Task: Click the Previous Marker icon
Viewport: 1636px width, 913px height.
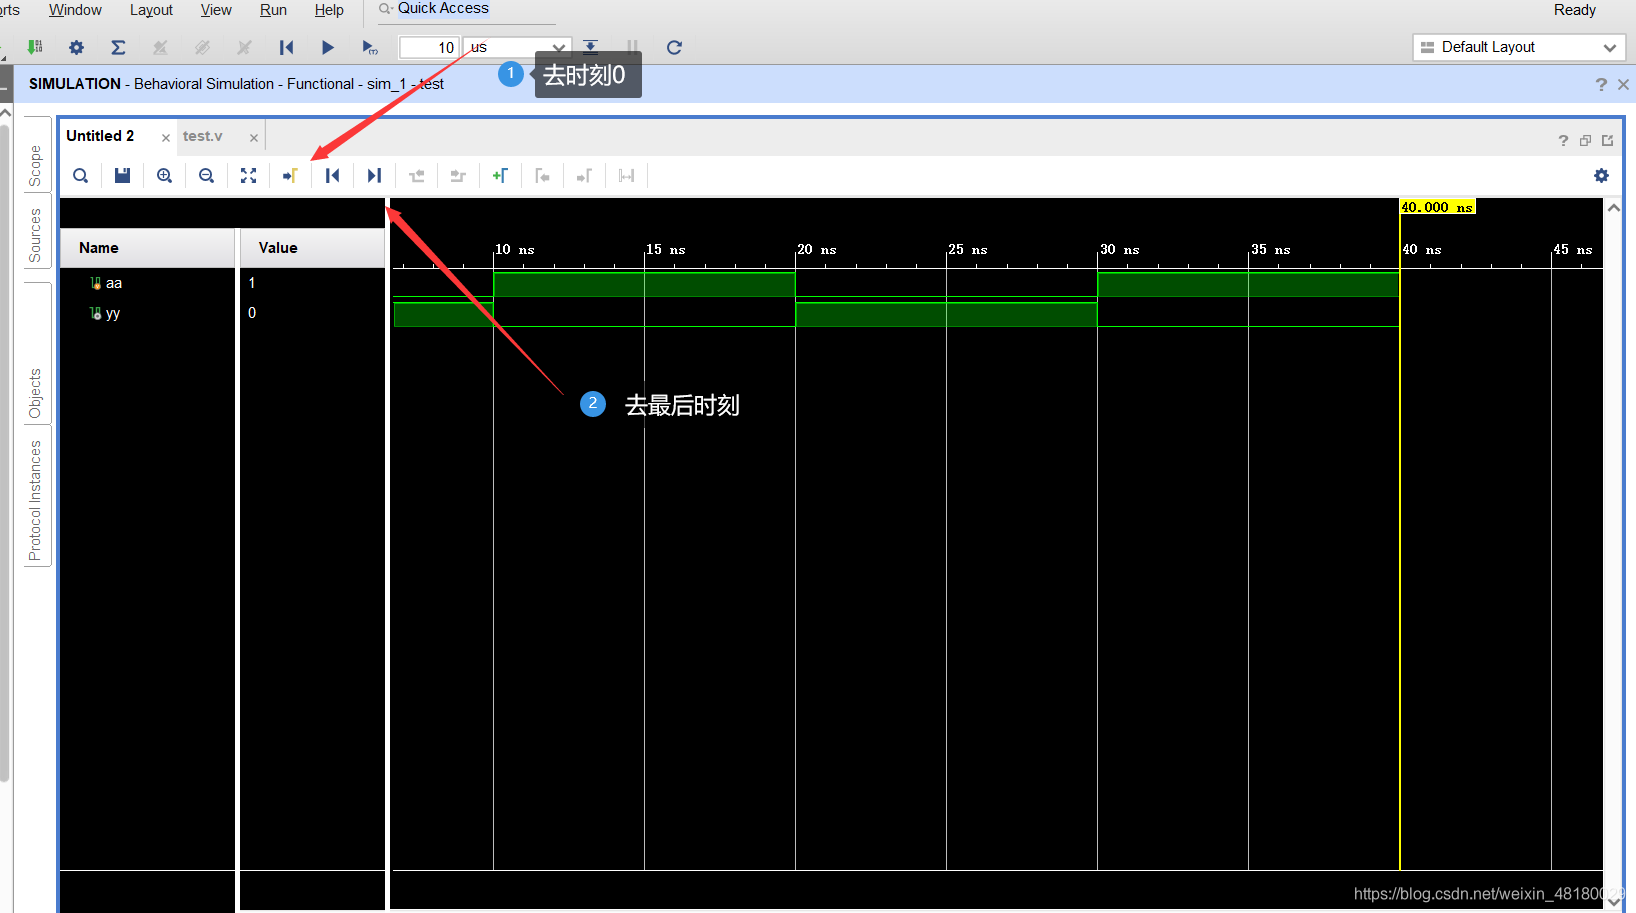Action: (x=542, y=176)
